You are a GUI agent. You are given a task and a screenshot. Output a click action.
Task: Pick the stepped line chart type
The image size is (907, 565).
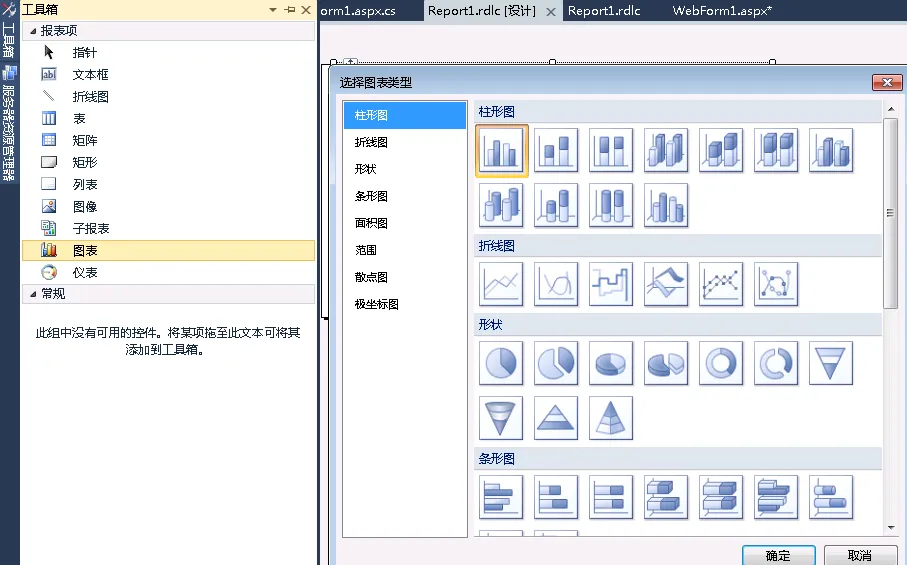pos(611,284)
